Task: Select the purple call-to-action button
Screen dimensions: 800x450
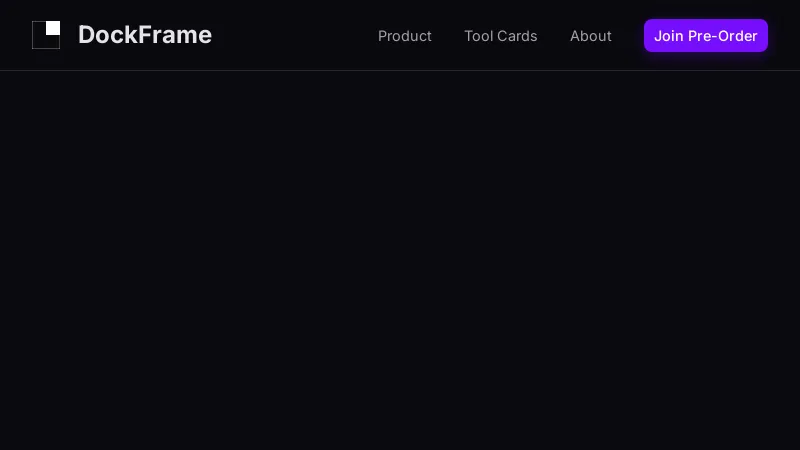Action: point(706,36)
